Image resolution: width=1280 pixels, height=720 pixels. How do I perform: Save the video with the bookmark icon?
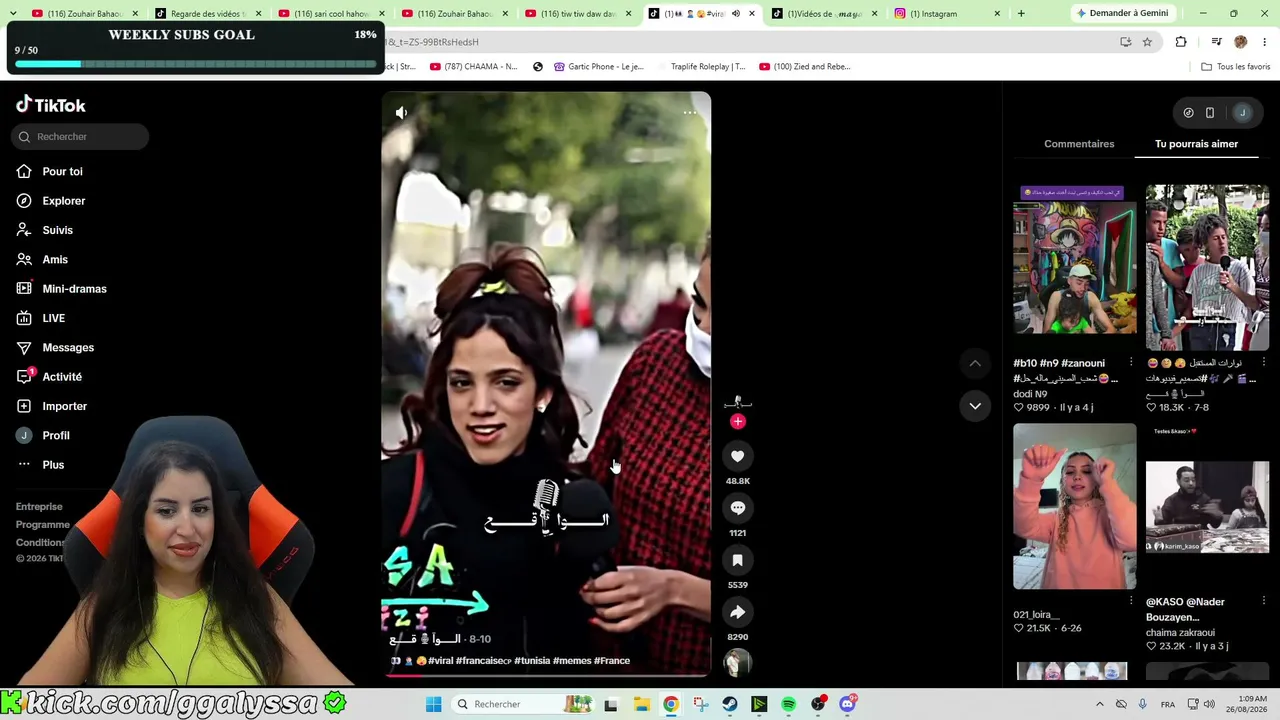[x=737, y=560]
